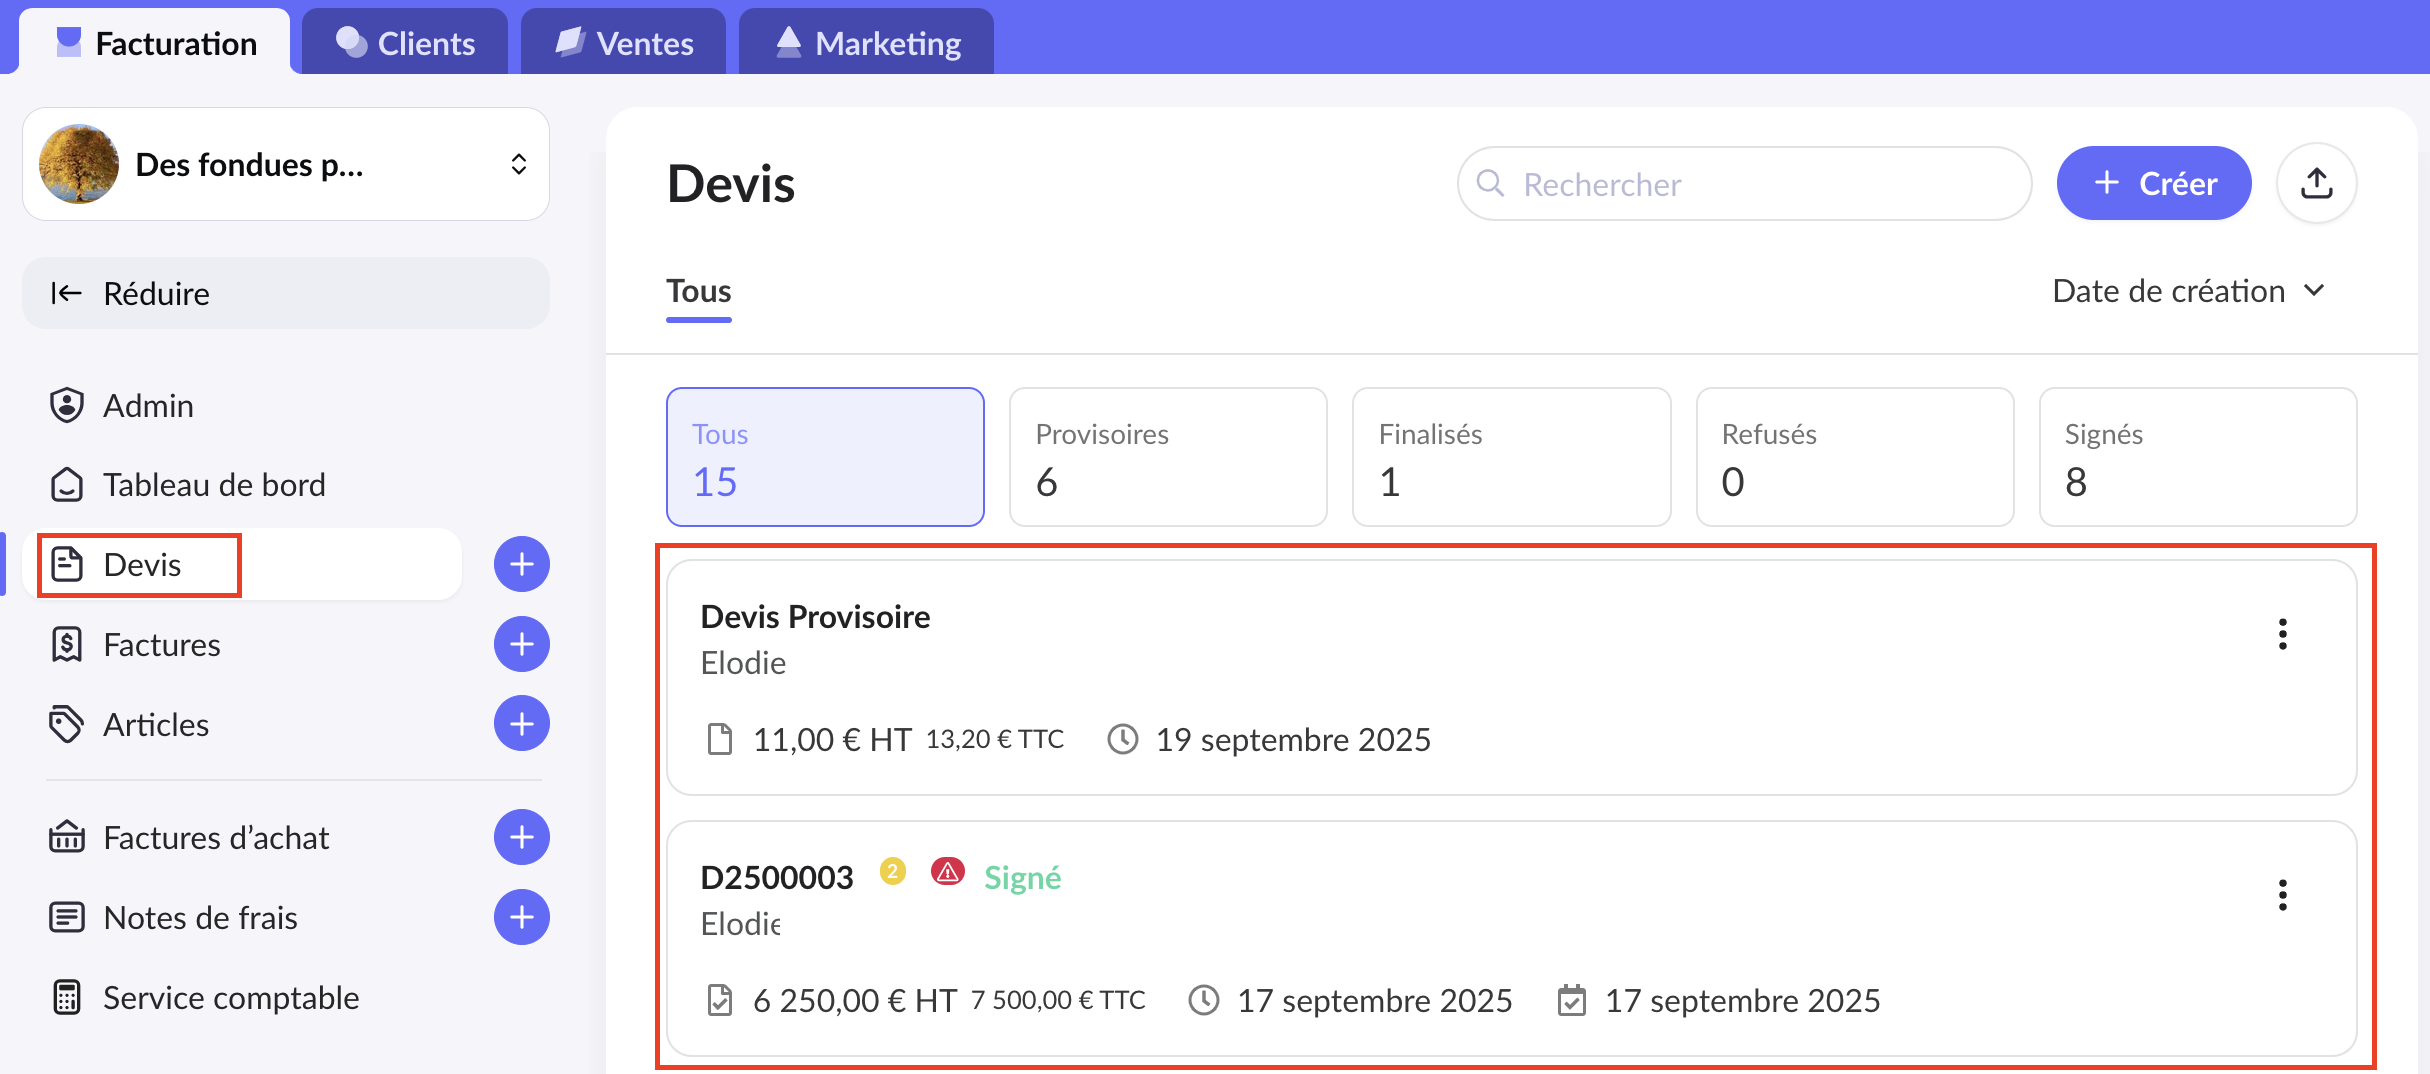The image size is (2430, 1074).
Task: Click the plus icon beside Articles
Action: click(x=521, y=724)
